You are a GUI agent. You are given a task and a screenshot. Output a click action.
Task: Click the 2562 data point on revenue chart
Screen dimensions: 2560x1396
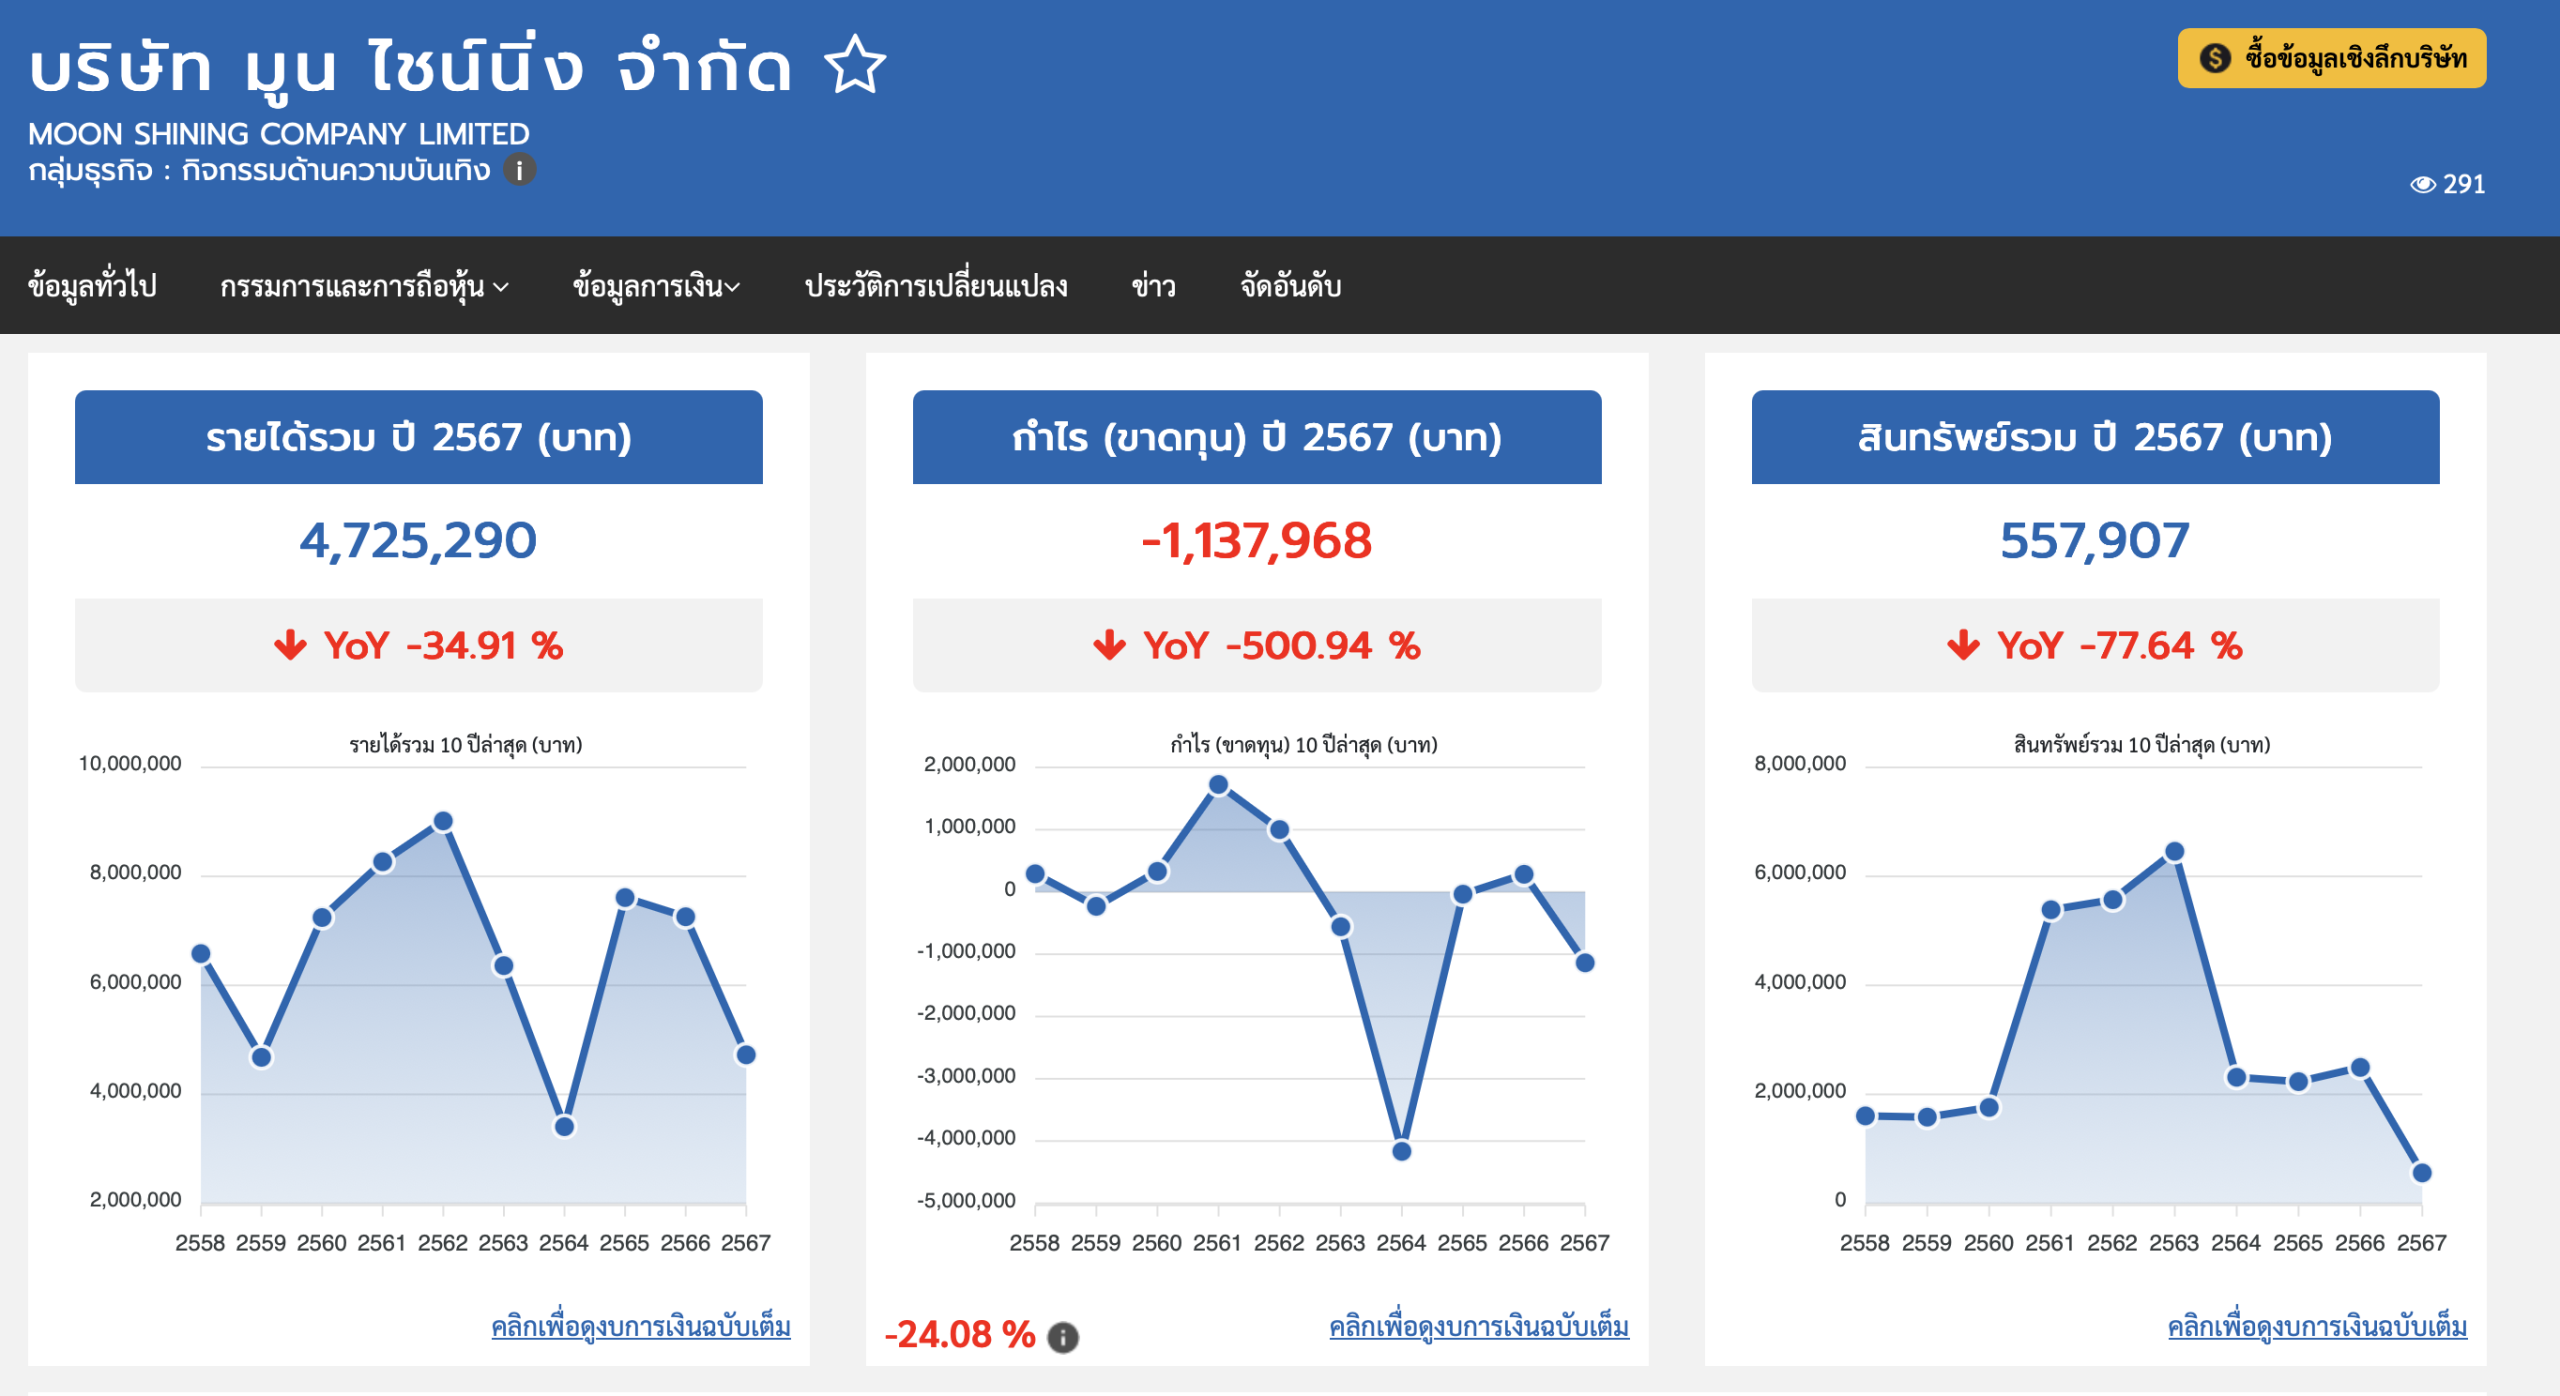coord(443,821)
